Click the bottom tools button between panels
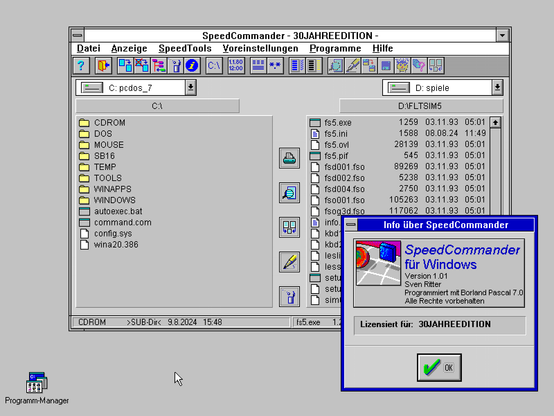Viewport: 554px width, 416px height. (289, 296)
